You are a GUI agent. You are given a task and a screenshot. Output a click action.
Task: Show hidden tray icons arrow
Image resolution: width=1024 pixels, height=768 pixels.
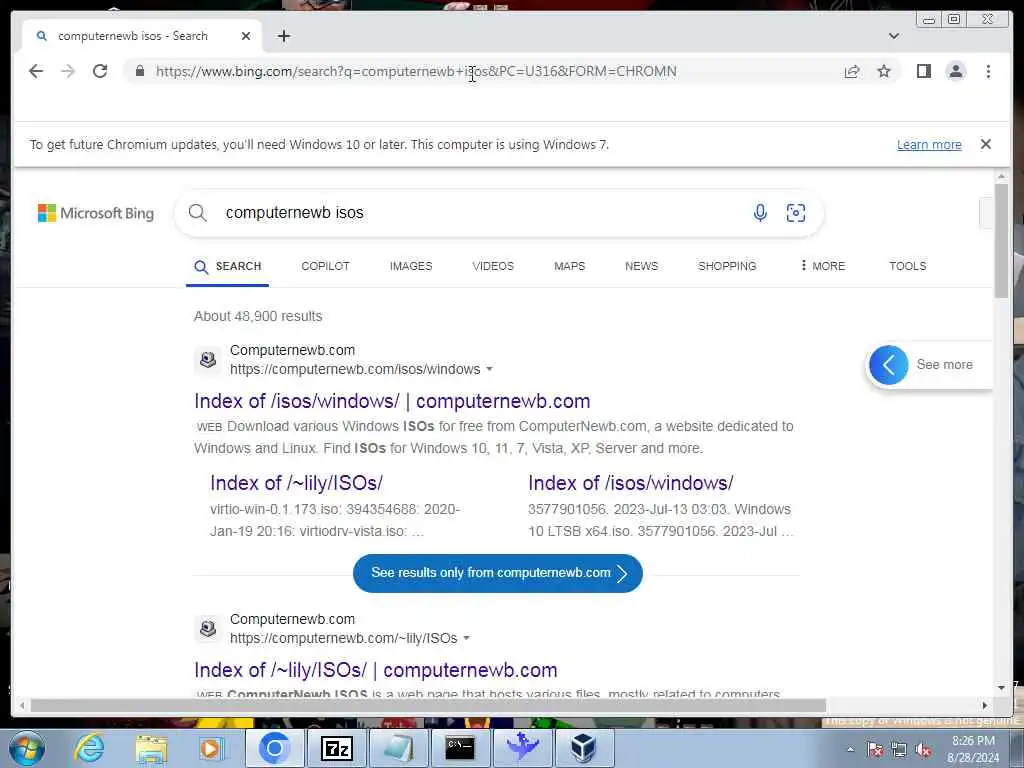coord(850,750)
